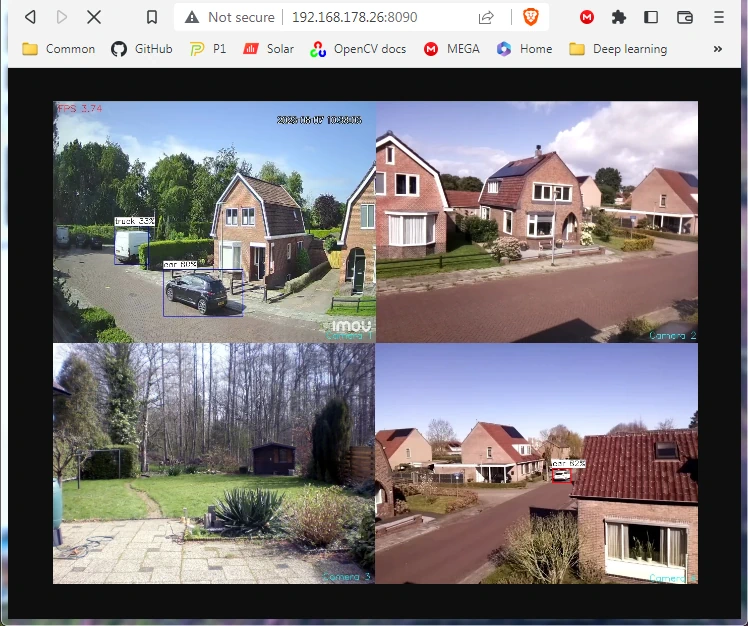Open the OpenCV docs bookmark

pos(358,49)
